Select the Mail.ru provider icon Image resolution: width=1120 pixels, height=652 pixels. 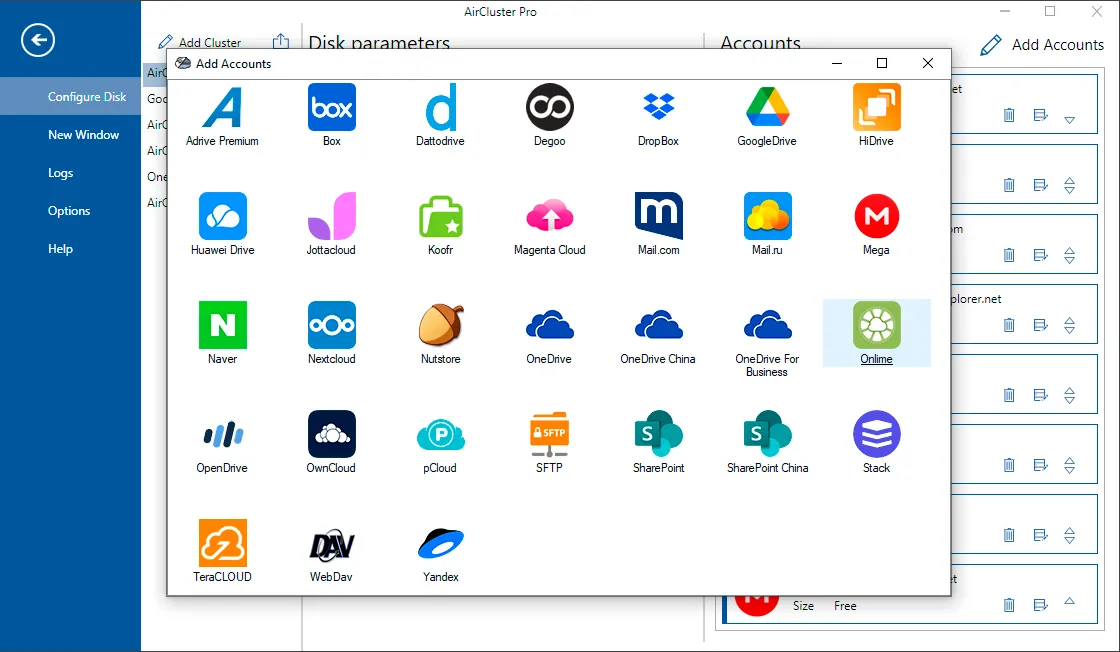click(x=767, y=216)
